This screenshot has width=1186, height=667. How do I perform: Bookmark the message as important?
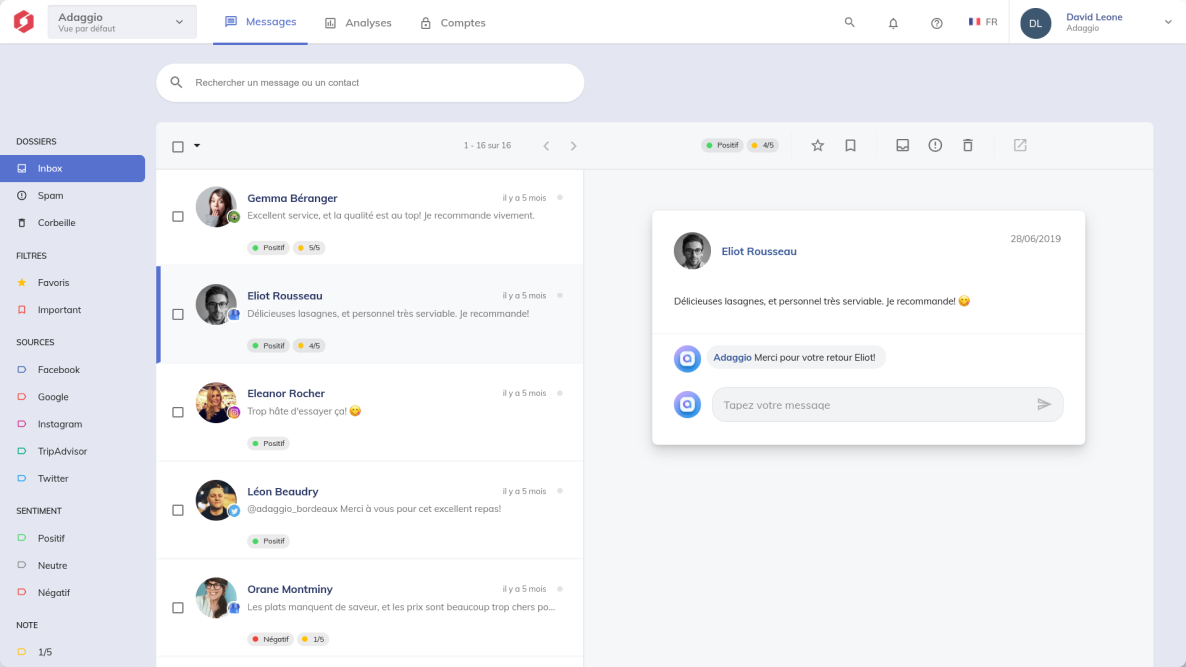coord(850,145)
